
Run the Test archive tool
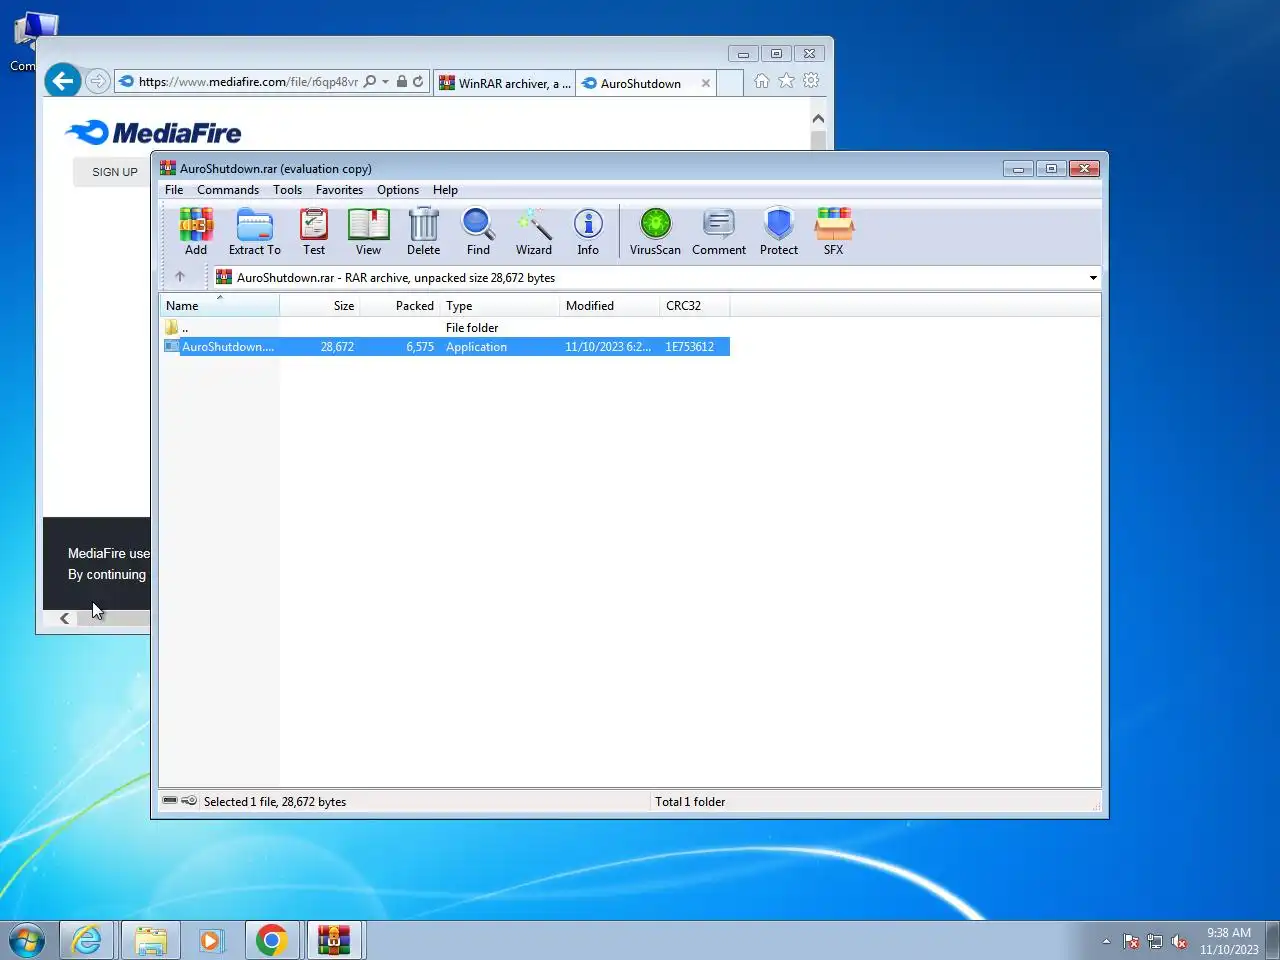(x=314, y=232)
